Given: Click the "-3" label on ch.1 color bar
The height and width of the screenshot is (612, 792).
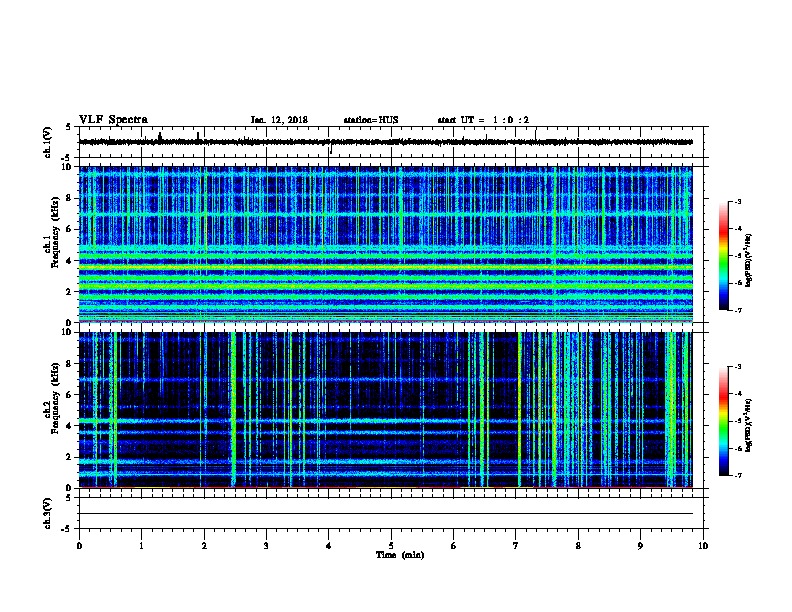Looking at the screenshot, I should click(x=737, y=201).
